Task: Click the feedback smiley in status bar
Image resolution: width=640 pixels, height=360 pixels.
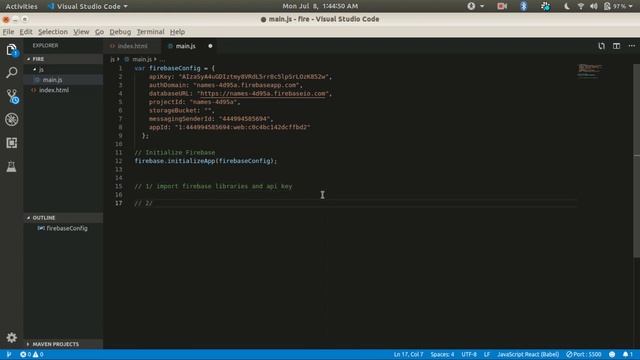Action: 612,354
